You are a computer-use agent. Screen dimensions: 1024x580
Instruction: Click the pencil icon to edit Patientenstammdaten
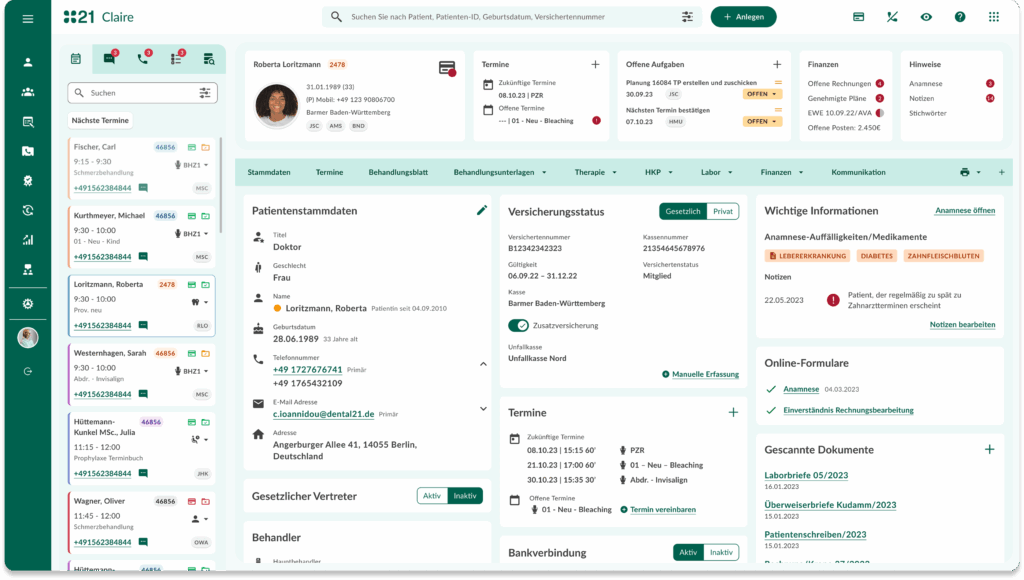pyautogui.click(x=482, y=210)
